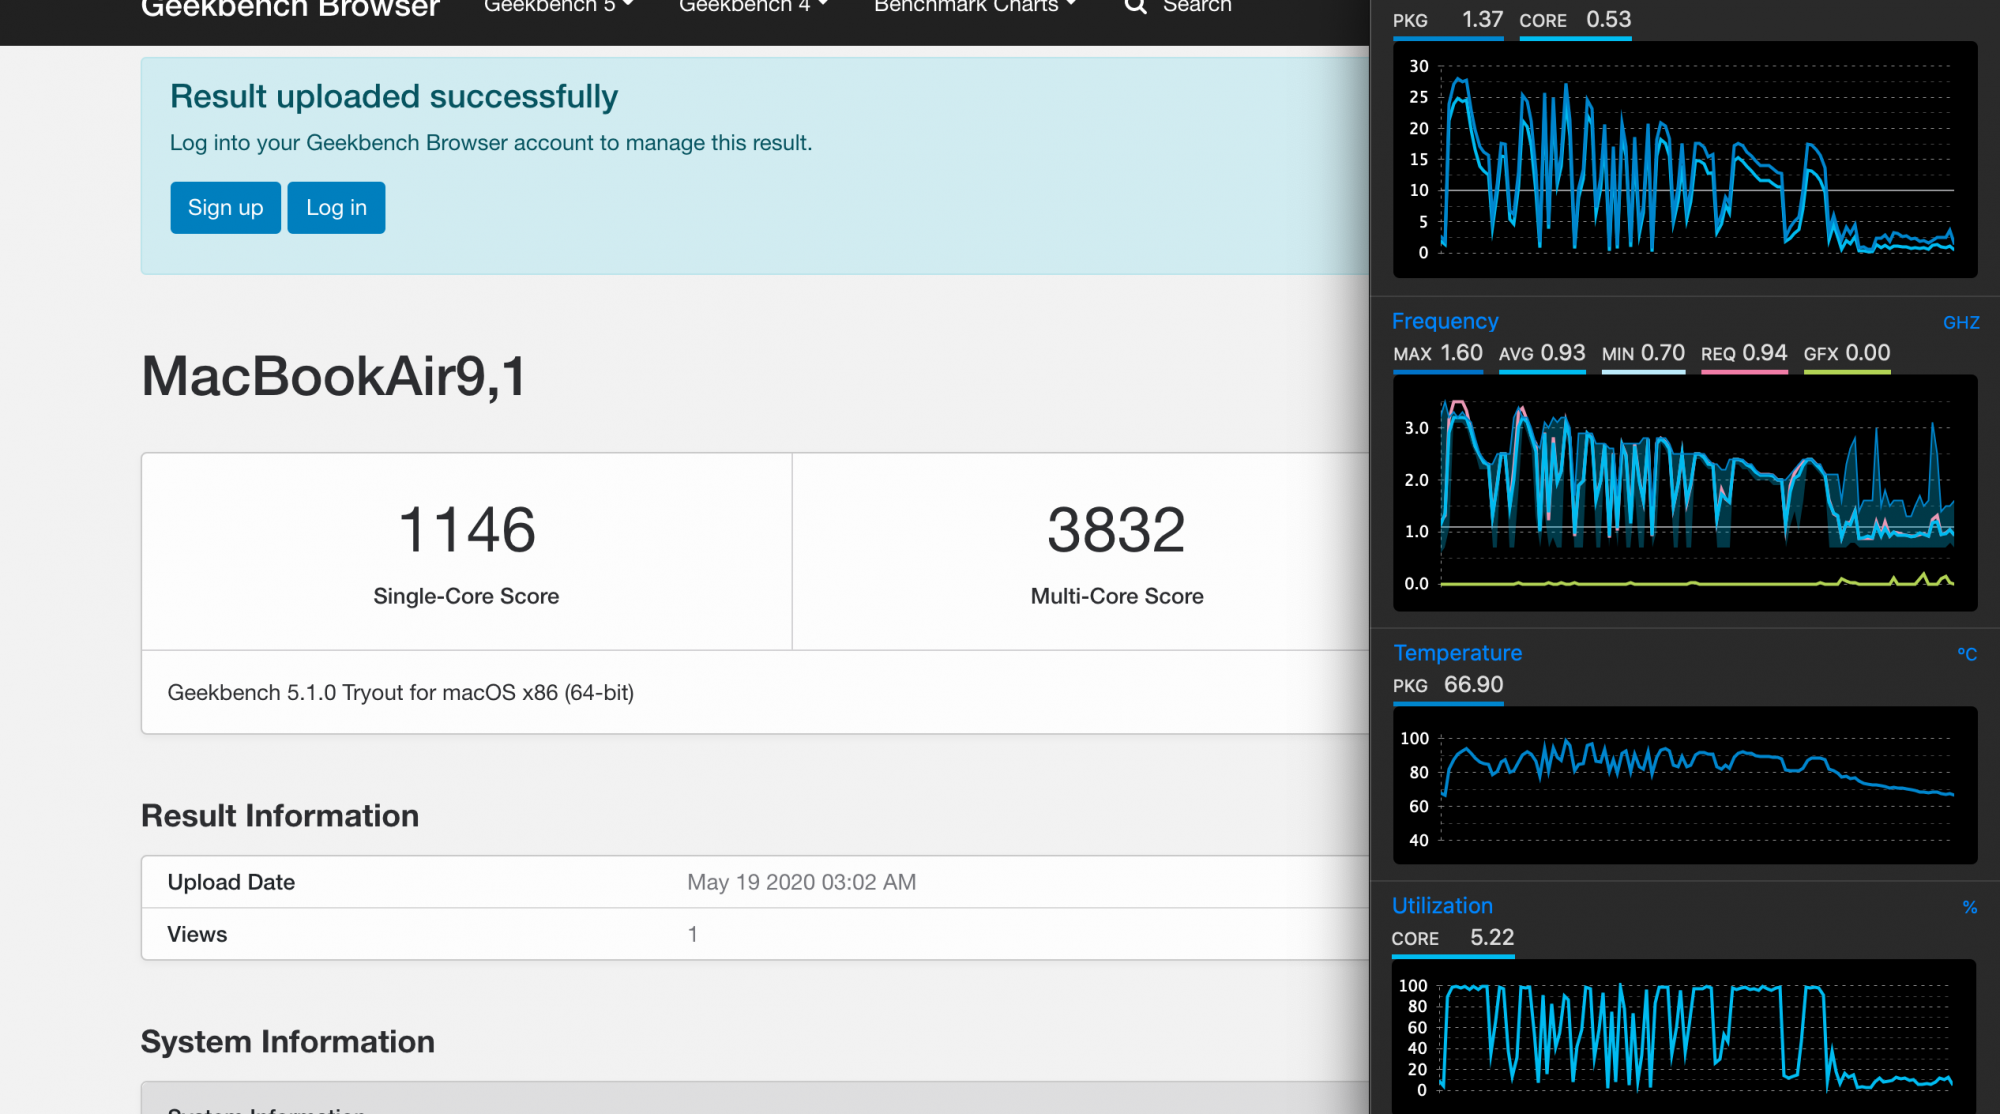The width and height of the screenshot is (2000, 1114).
Task: Click the Temperature section heading
Action: [x=1457, y=653]
